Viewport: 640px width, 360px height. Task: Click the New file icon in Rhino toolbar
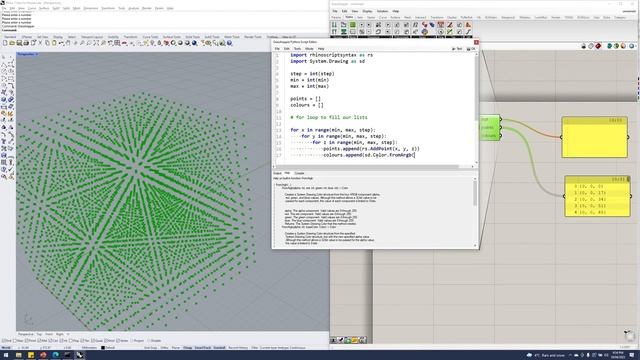click(5, 43)
